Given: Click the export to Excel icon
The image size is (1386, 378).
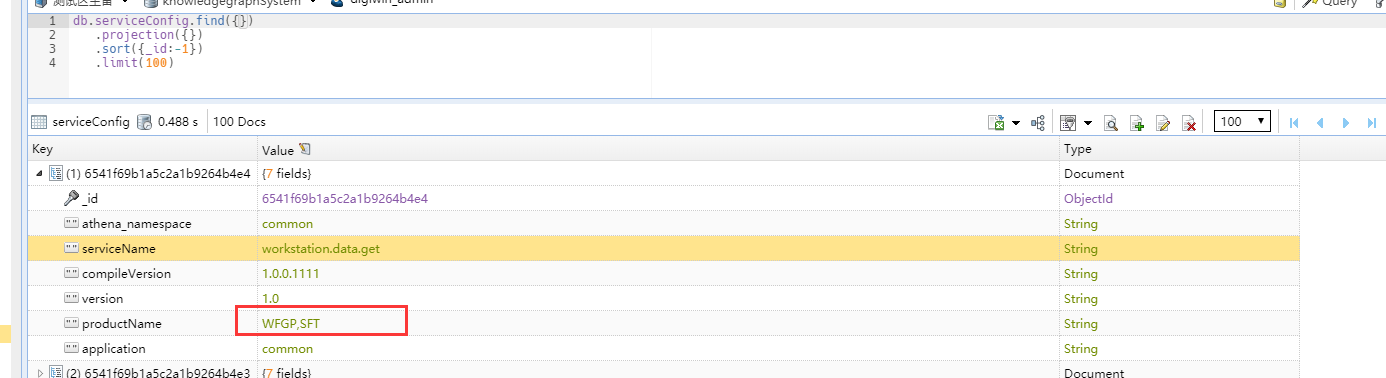Looking at the screenshot, I should (x=996, y=122).
